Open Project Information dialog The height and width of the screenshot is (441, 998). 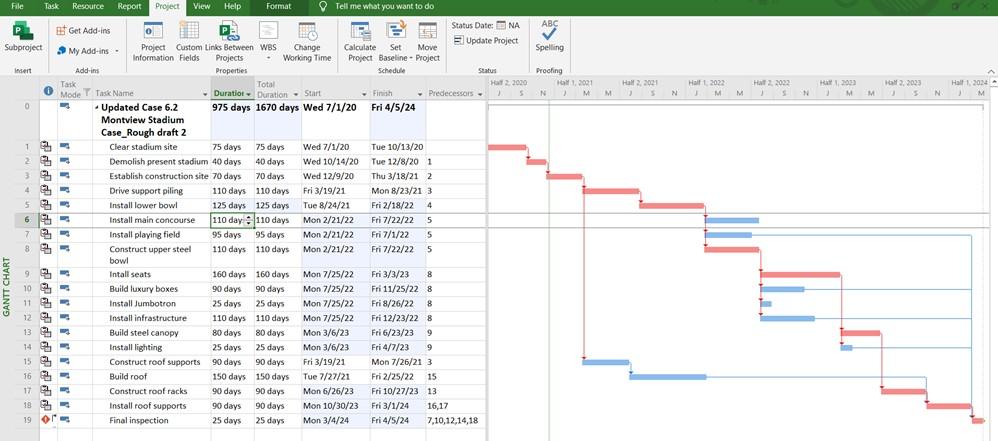[x=153, y=41]
